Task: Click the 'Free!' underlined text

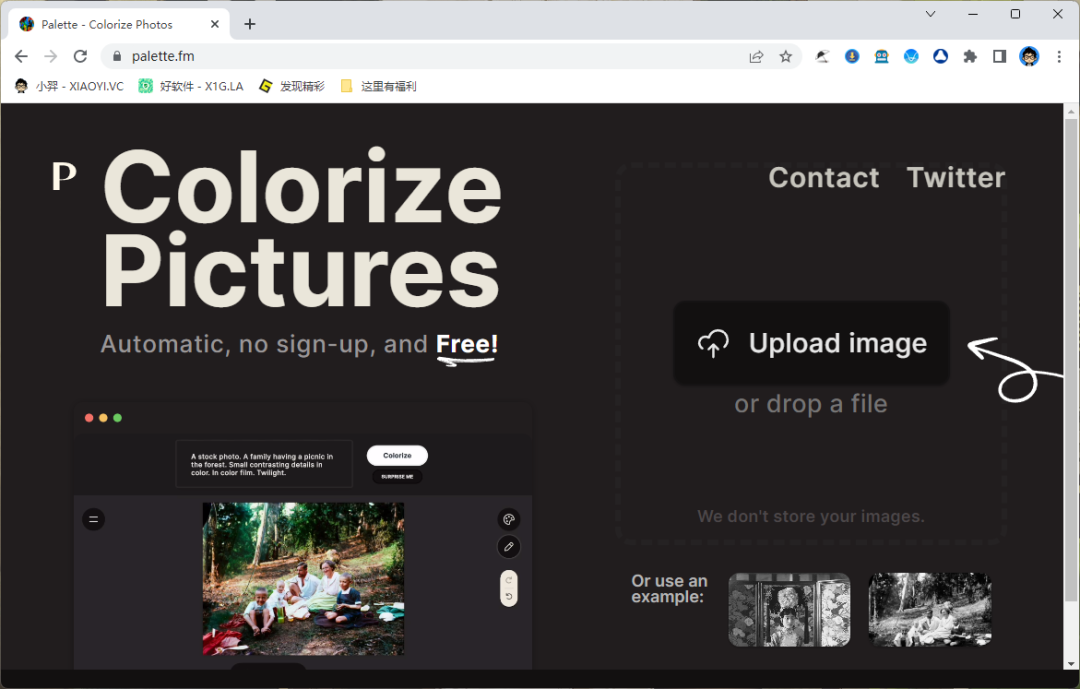Action: tap(466, 344)
